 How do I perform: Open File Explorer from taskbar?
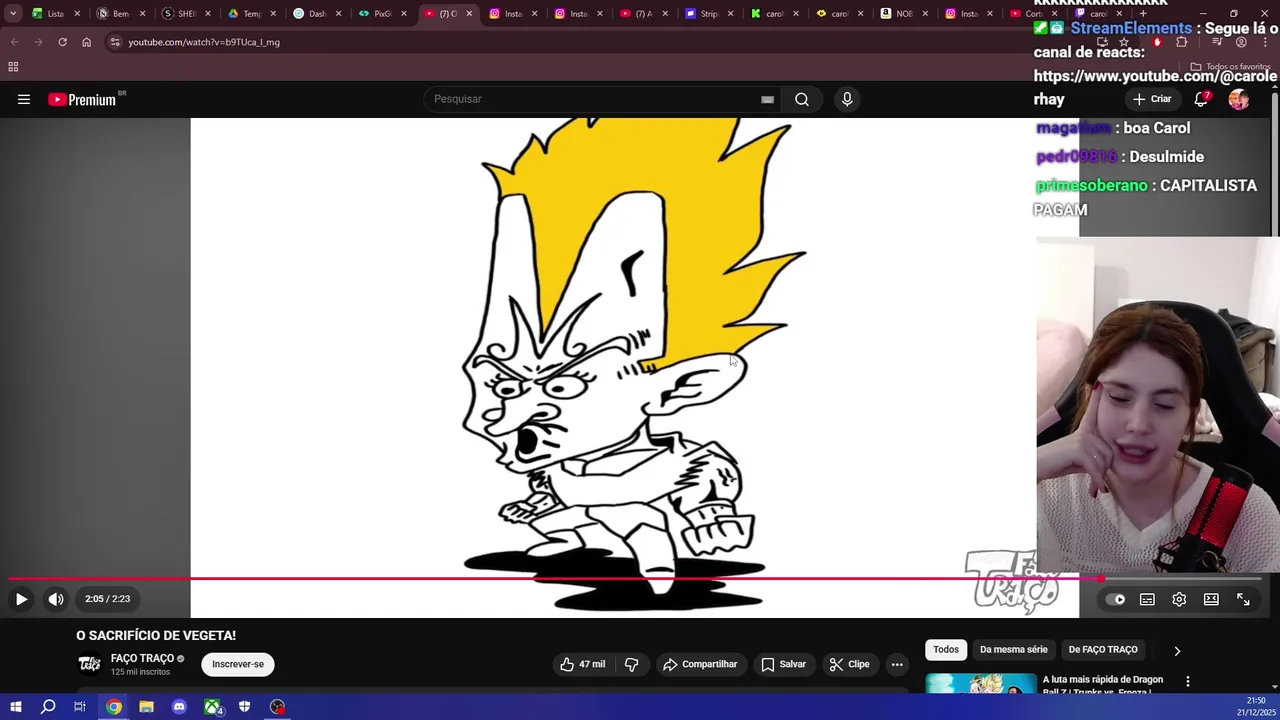tap(146, 707)
